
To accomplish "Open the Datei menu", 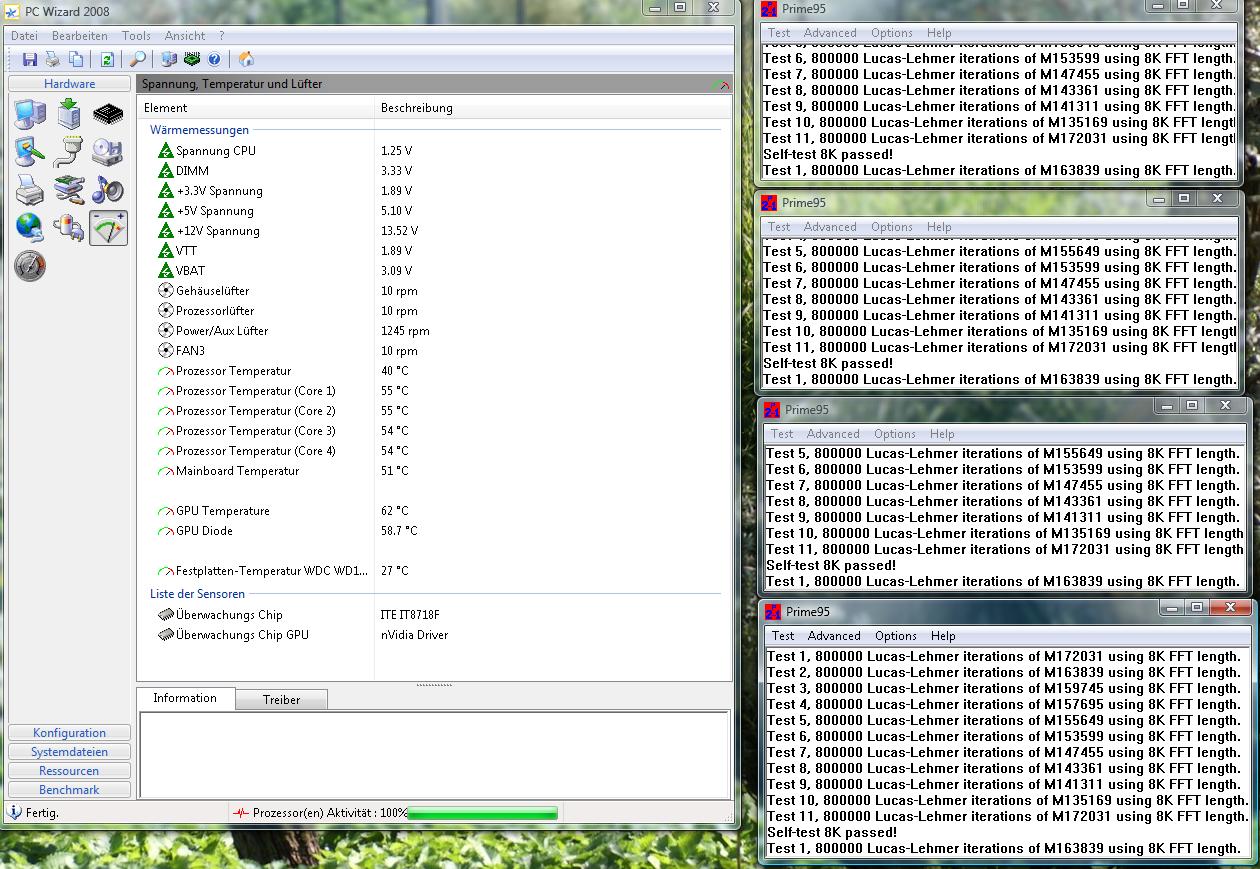I will click(24, 35).
